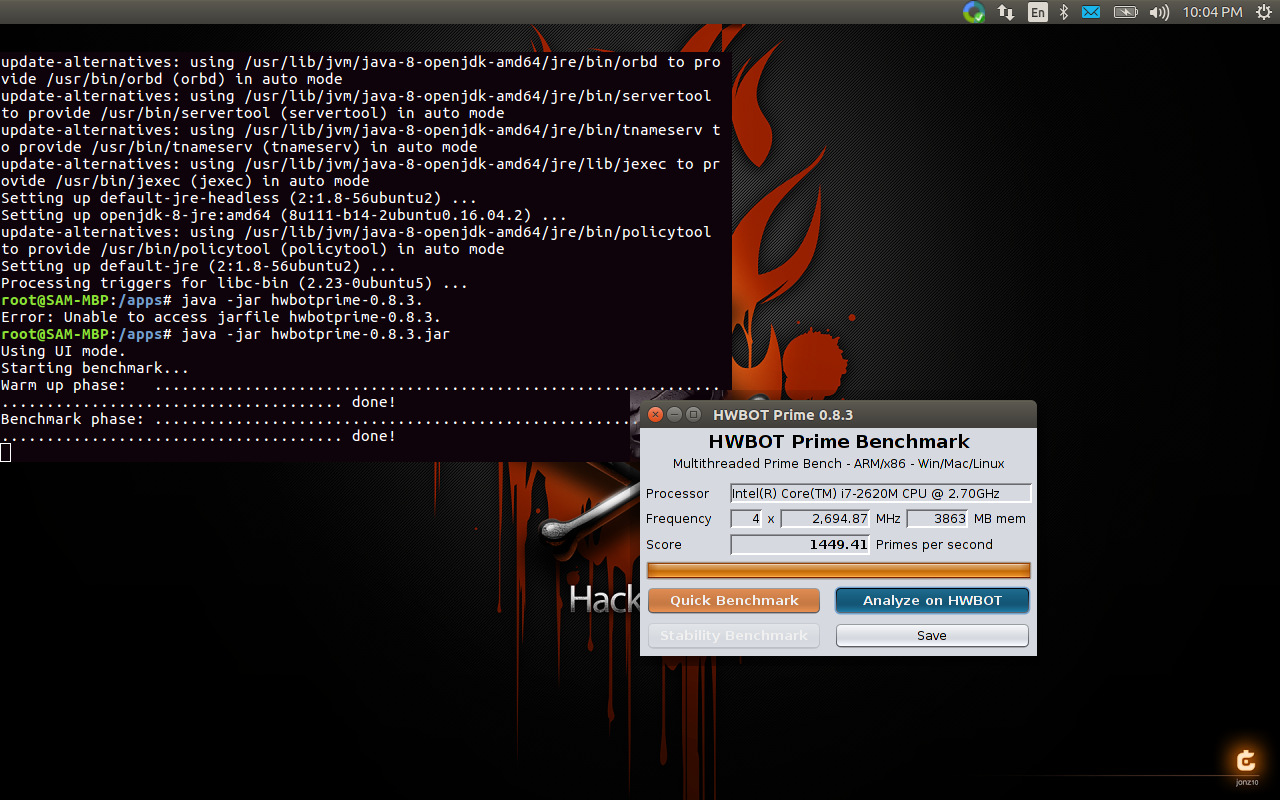Click terminal line 'Starting benchmark...'

[95, 368]
